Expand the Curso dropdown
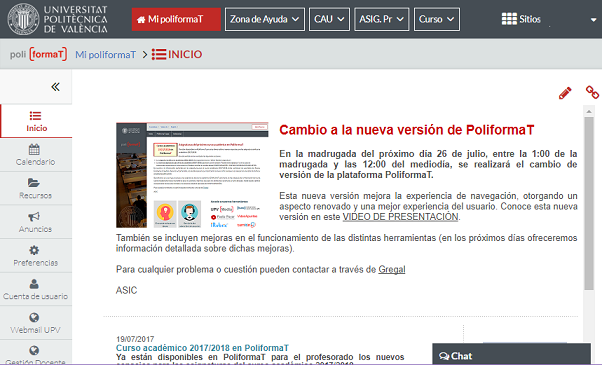The height and width of the screenshot is (365, 602). [437, 19]
